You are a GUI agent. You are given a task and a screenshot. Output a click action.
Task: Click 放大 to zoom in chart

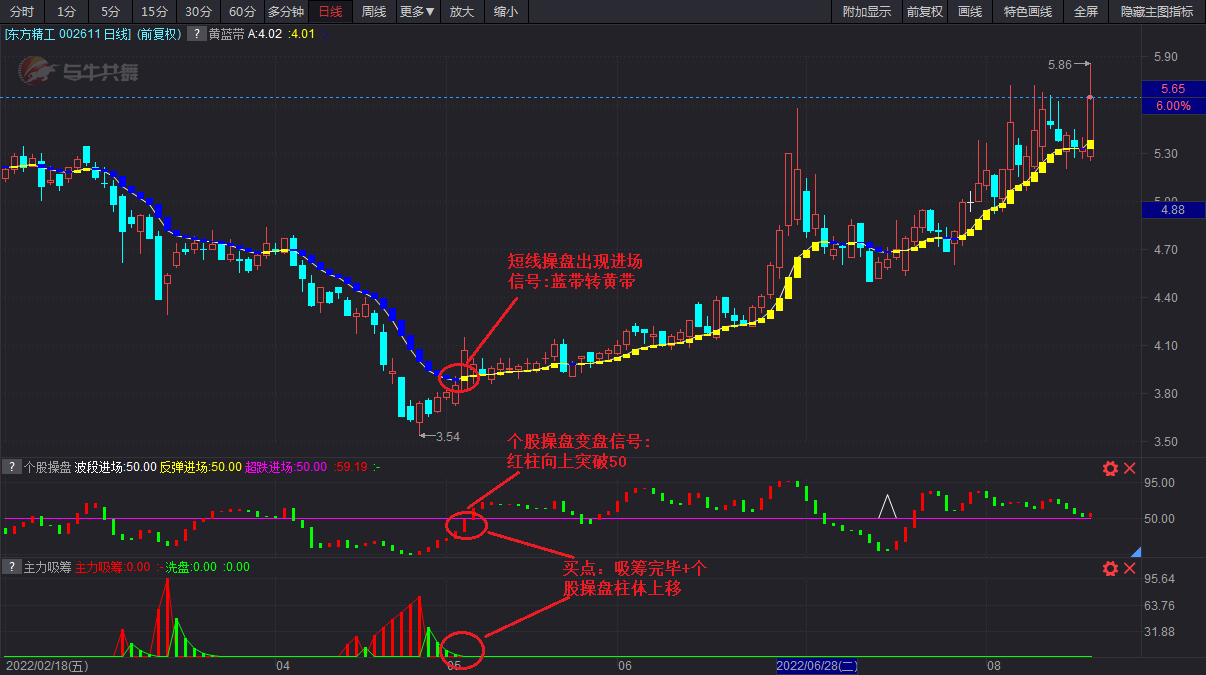tap(461, 12)
